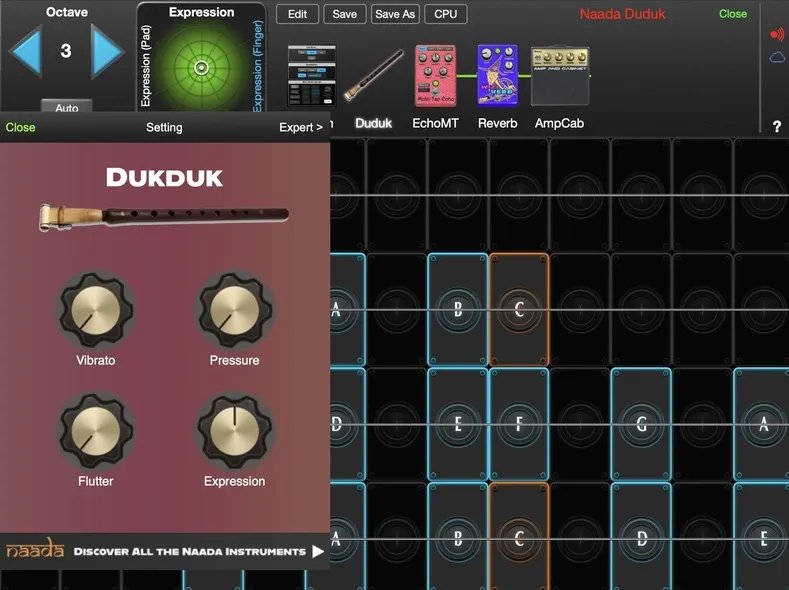Click the Vibrato label
This screenshot has width=789, height=590.
[96, 360]
